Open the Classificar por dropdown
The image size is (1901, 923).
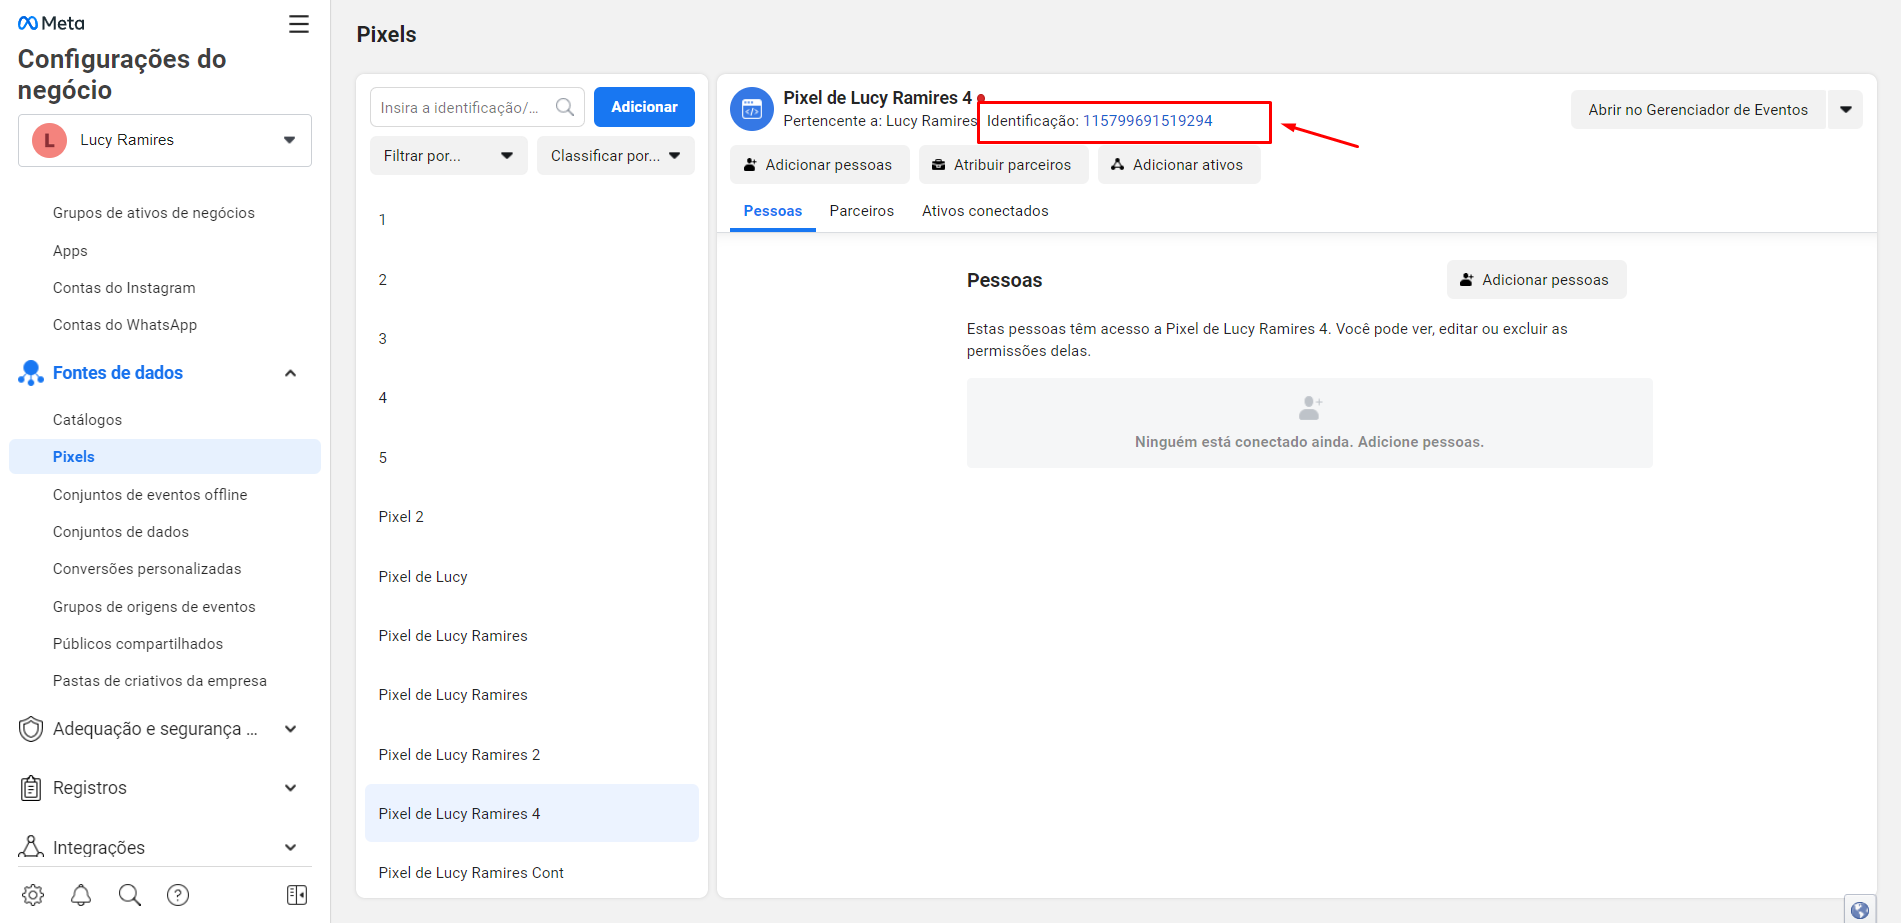(x=615, y=156)
